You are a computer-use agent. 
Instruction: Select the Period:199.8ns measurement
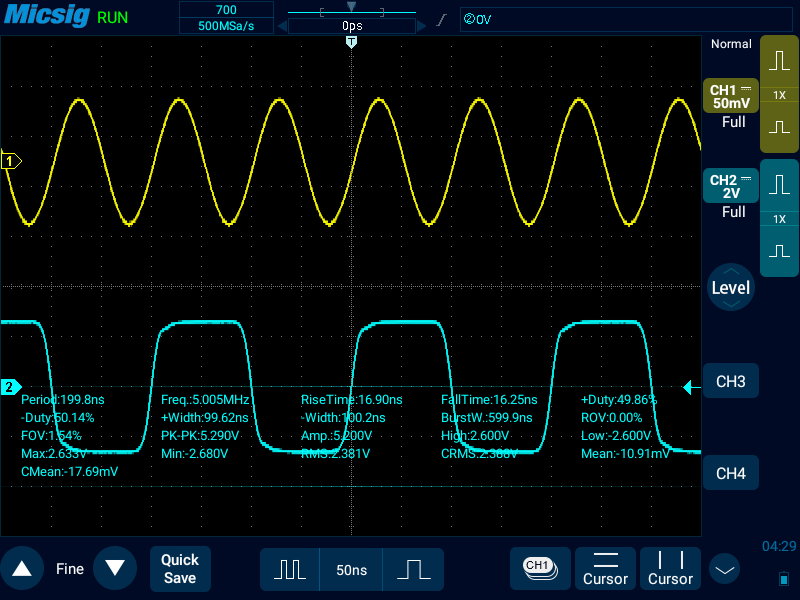pos(63,399)
